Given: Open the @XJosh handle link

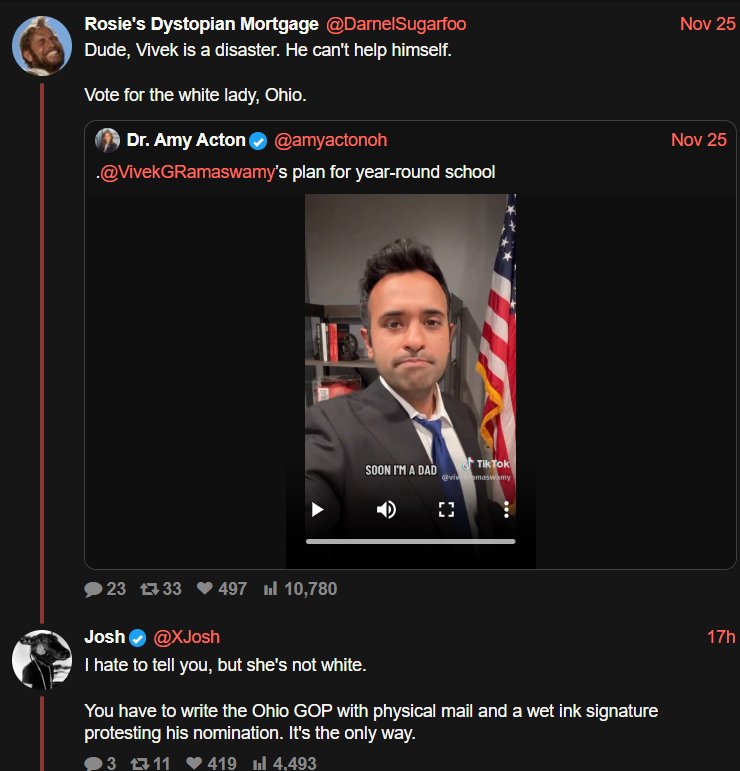Looking at the screenshot, I should pyautogui.click(x=186, y=637).
